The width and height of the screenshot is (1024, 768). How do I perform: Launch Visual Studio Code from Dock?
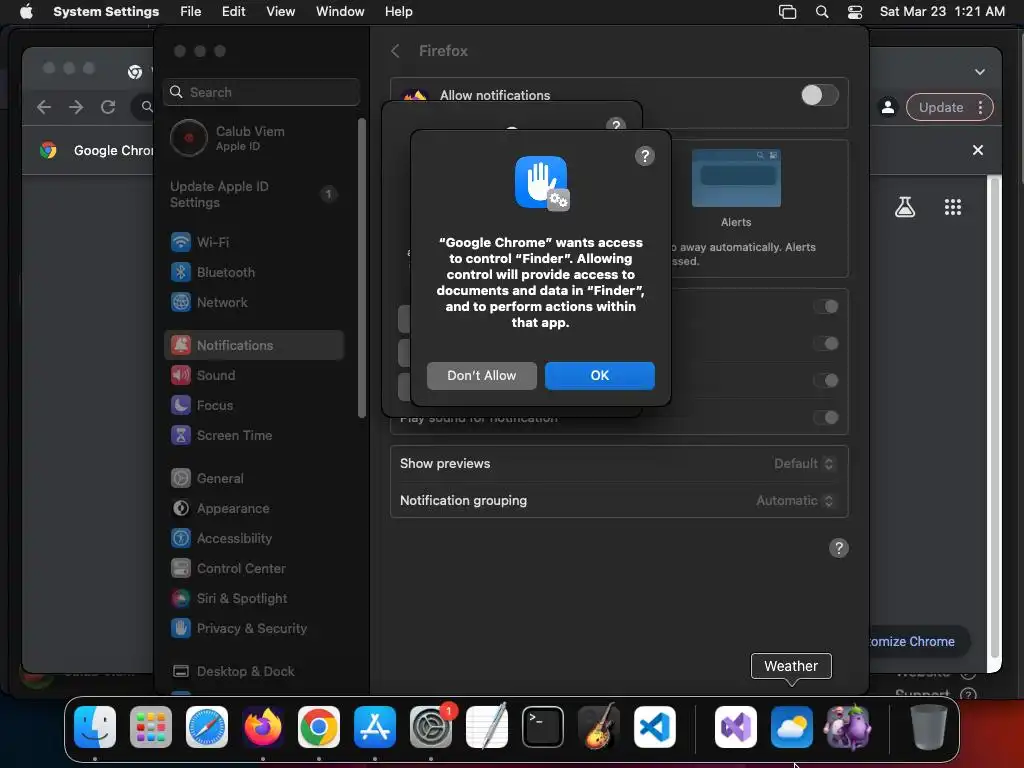(655, 727)
